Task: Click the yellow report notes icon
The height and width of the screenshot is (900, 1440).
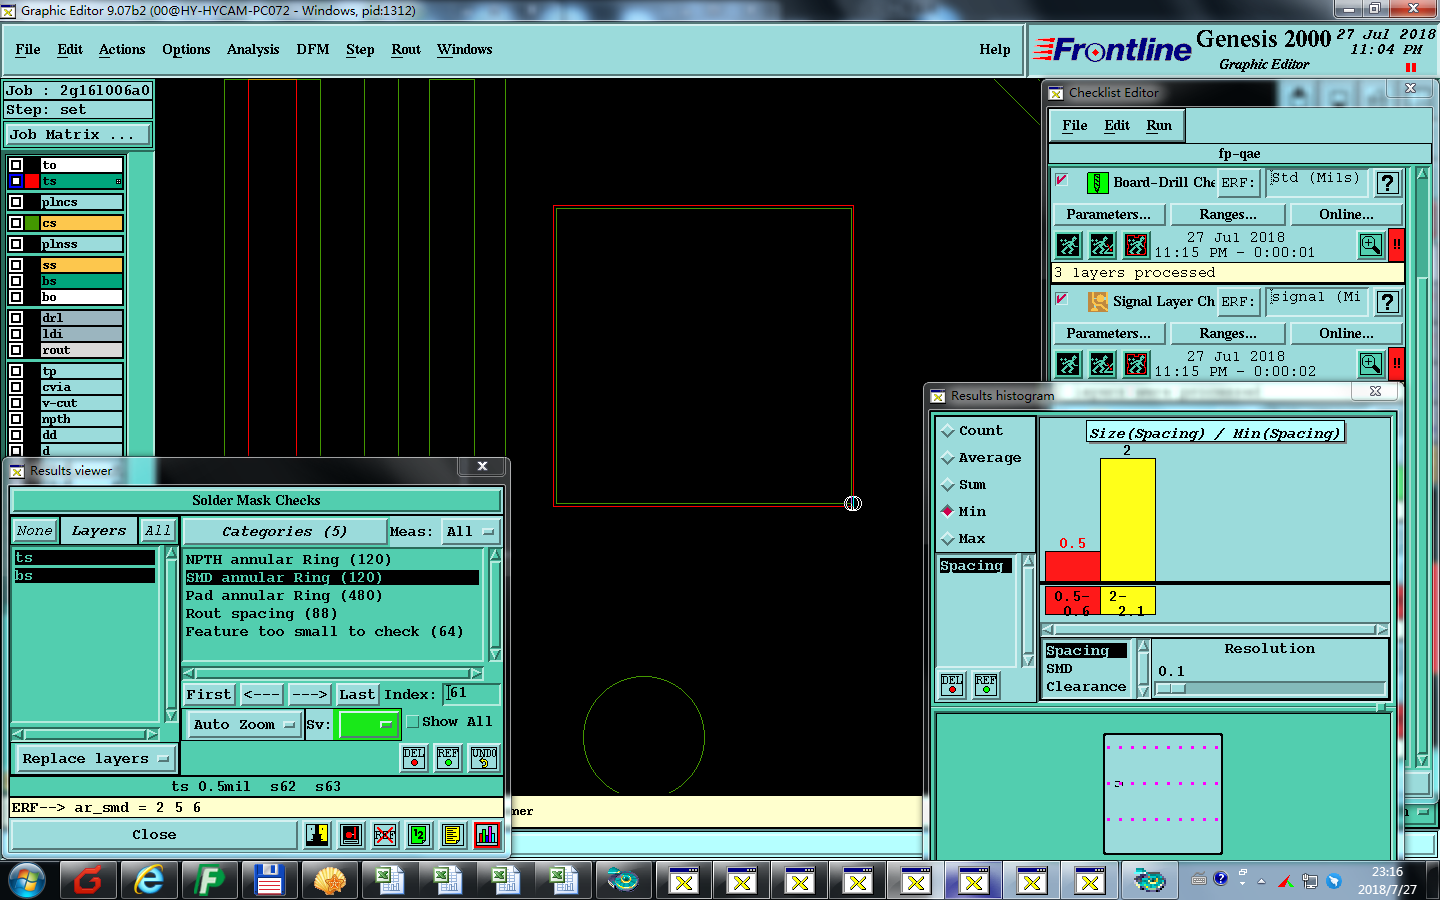Action: point(452,835)
